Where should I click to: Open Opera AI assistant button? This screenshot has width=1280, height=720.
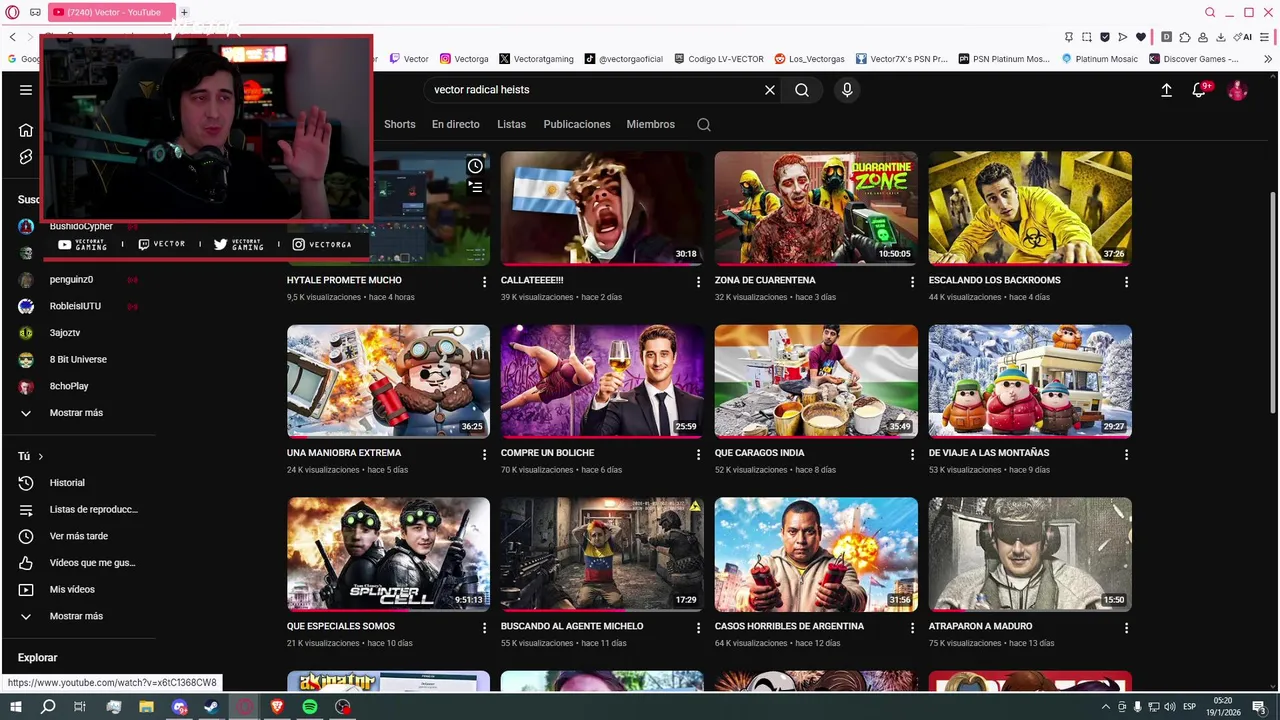(1243, 37)
